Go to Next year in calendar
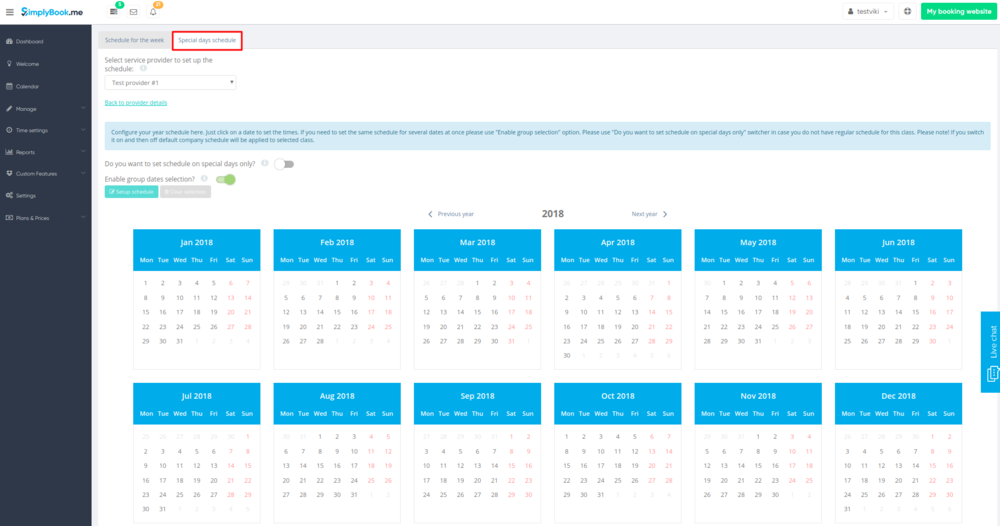Screen dimensions: 1000x526 click(x=649, y=214)
